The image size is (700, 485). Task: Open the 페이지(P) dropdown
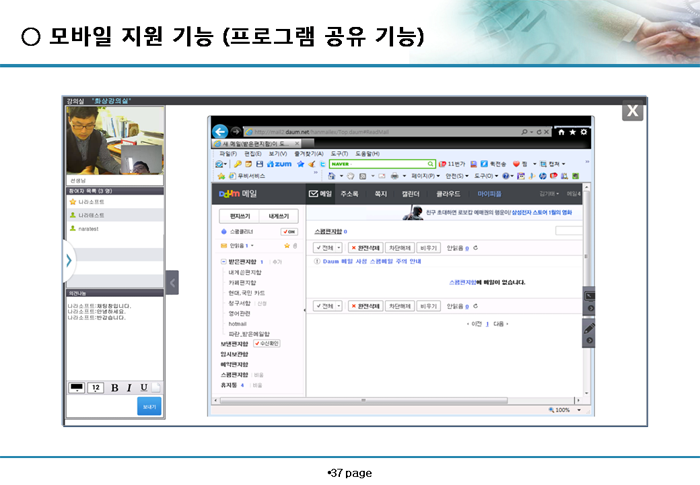425,176
